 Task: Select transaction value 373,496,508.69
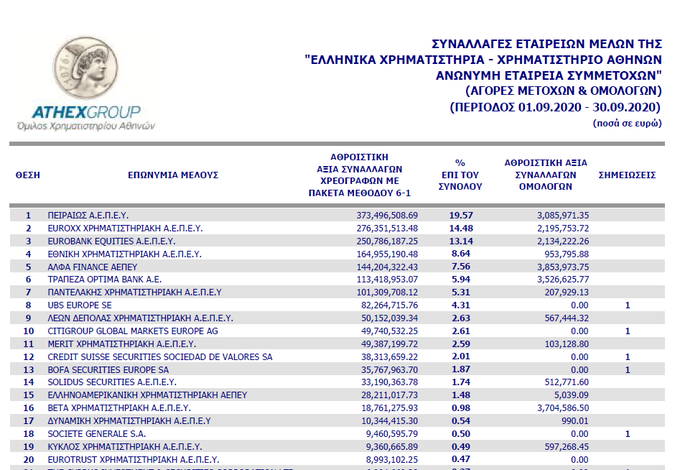click(387, 215)
